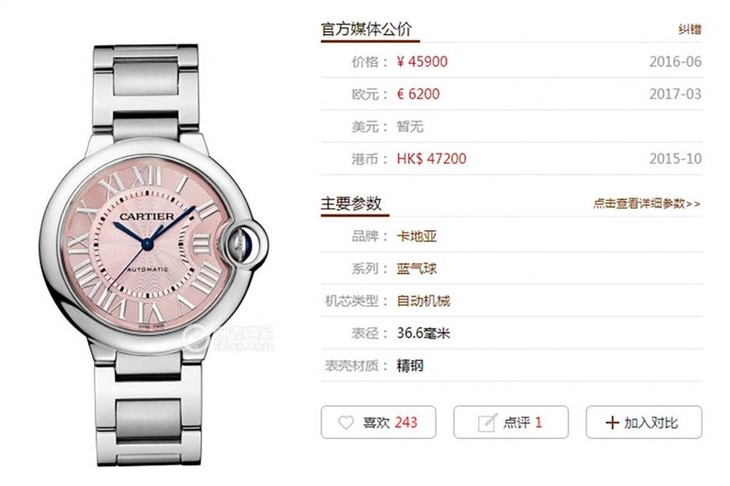View detailed parameters via 点击查看详细参数>>
The width and height of the screenshot is (730, 486).
tap(646, 203)
